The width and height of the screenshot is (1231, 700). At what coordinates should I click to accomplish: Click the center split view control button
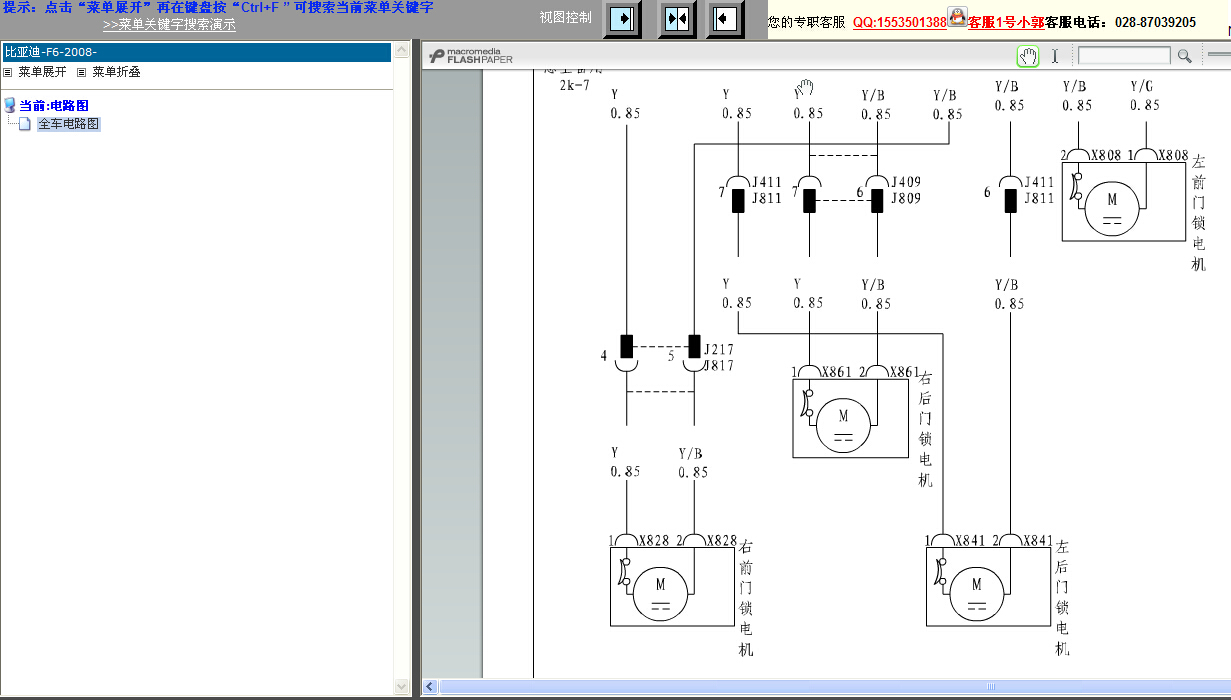point(676,20)
